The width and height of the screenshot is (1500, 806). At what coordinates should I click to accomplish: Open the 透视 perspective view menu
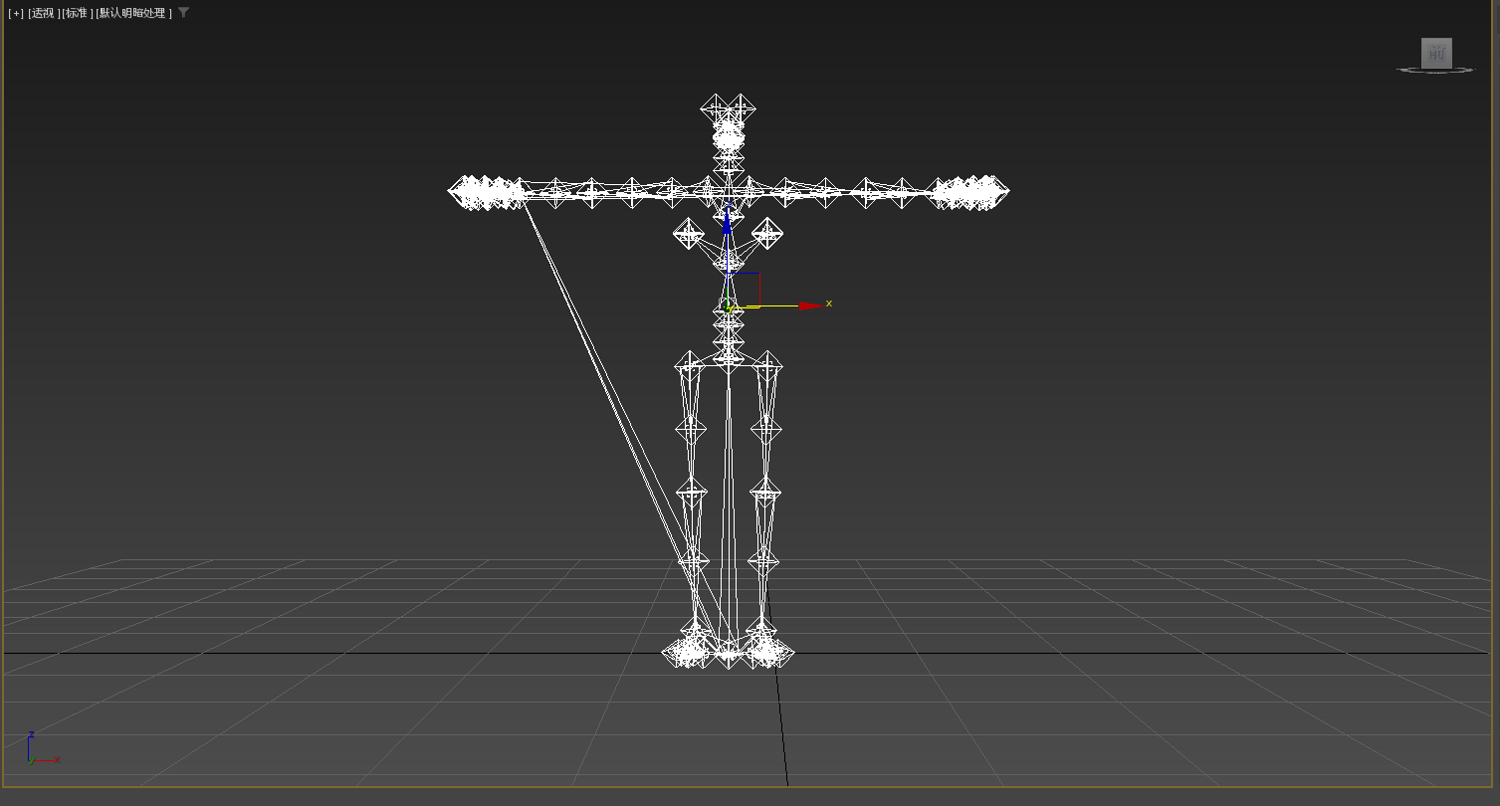[44, 13]
